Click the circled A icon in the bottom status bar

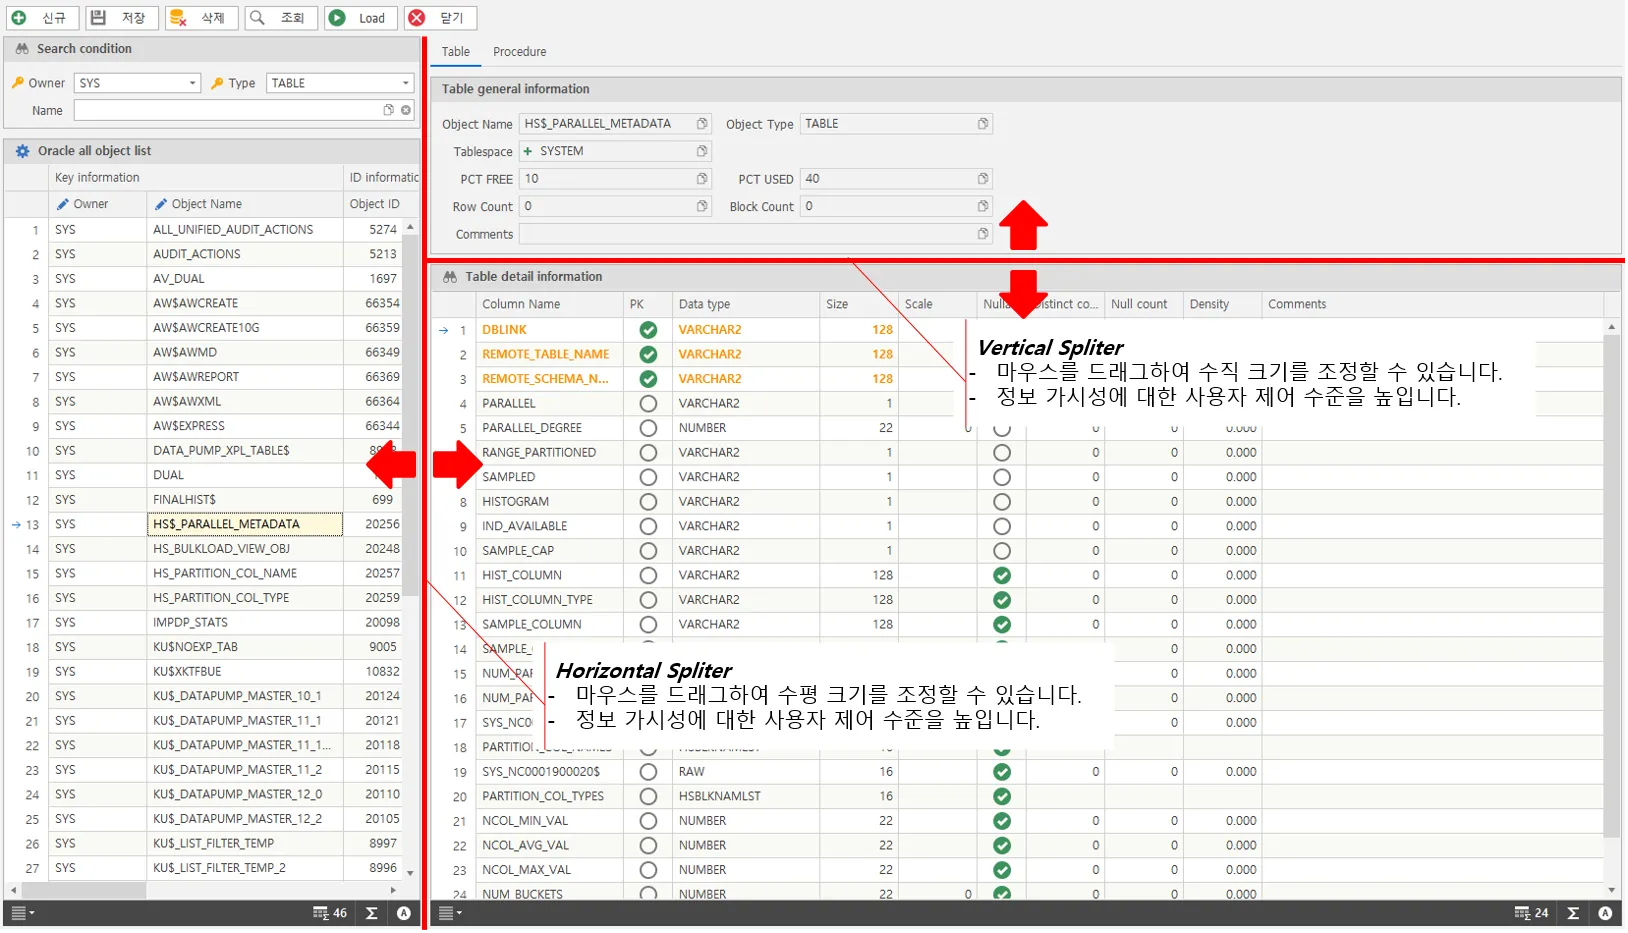404,912
